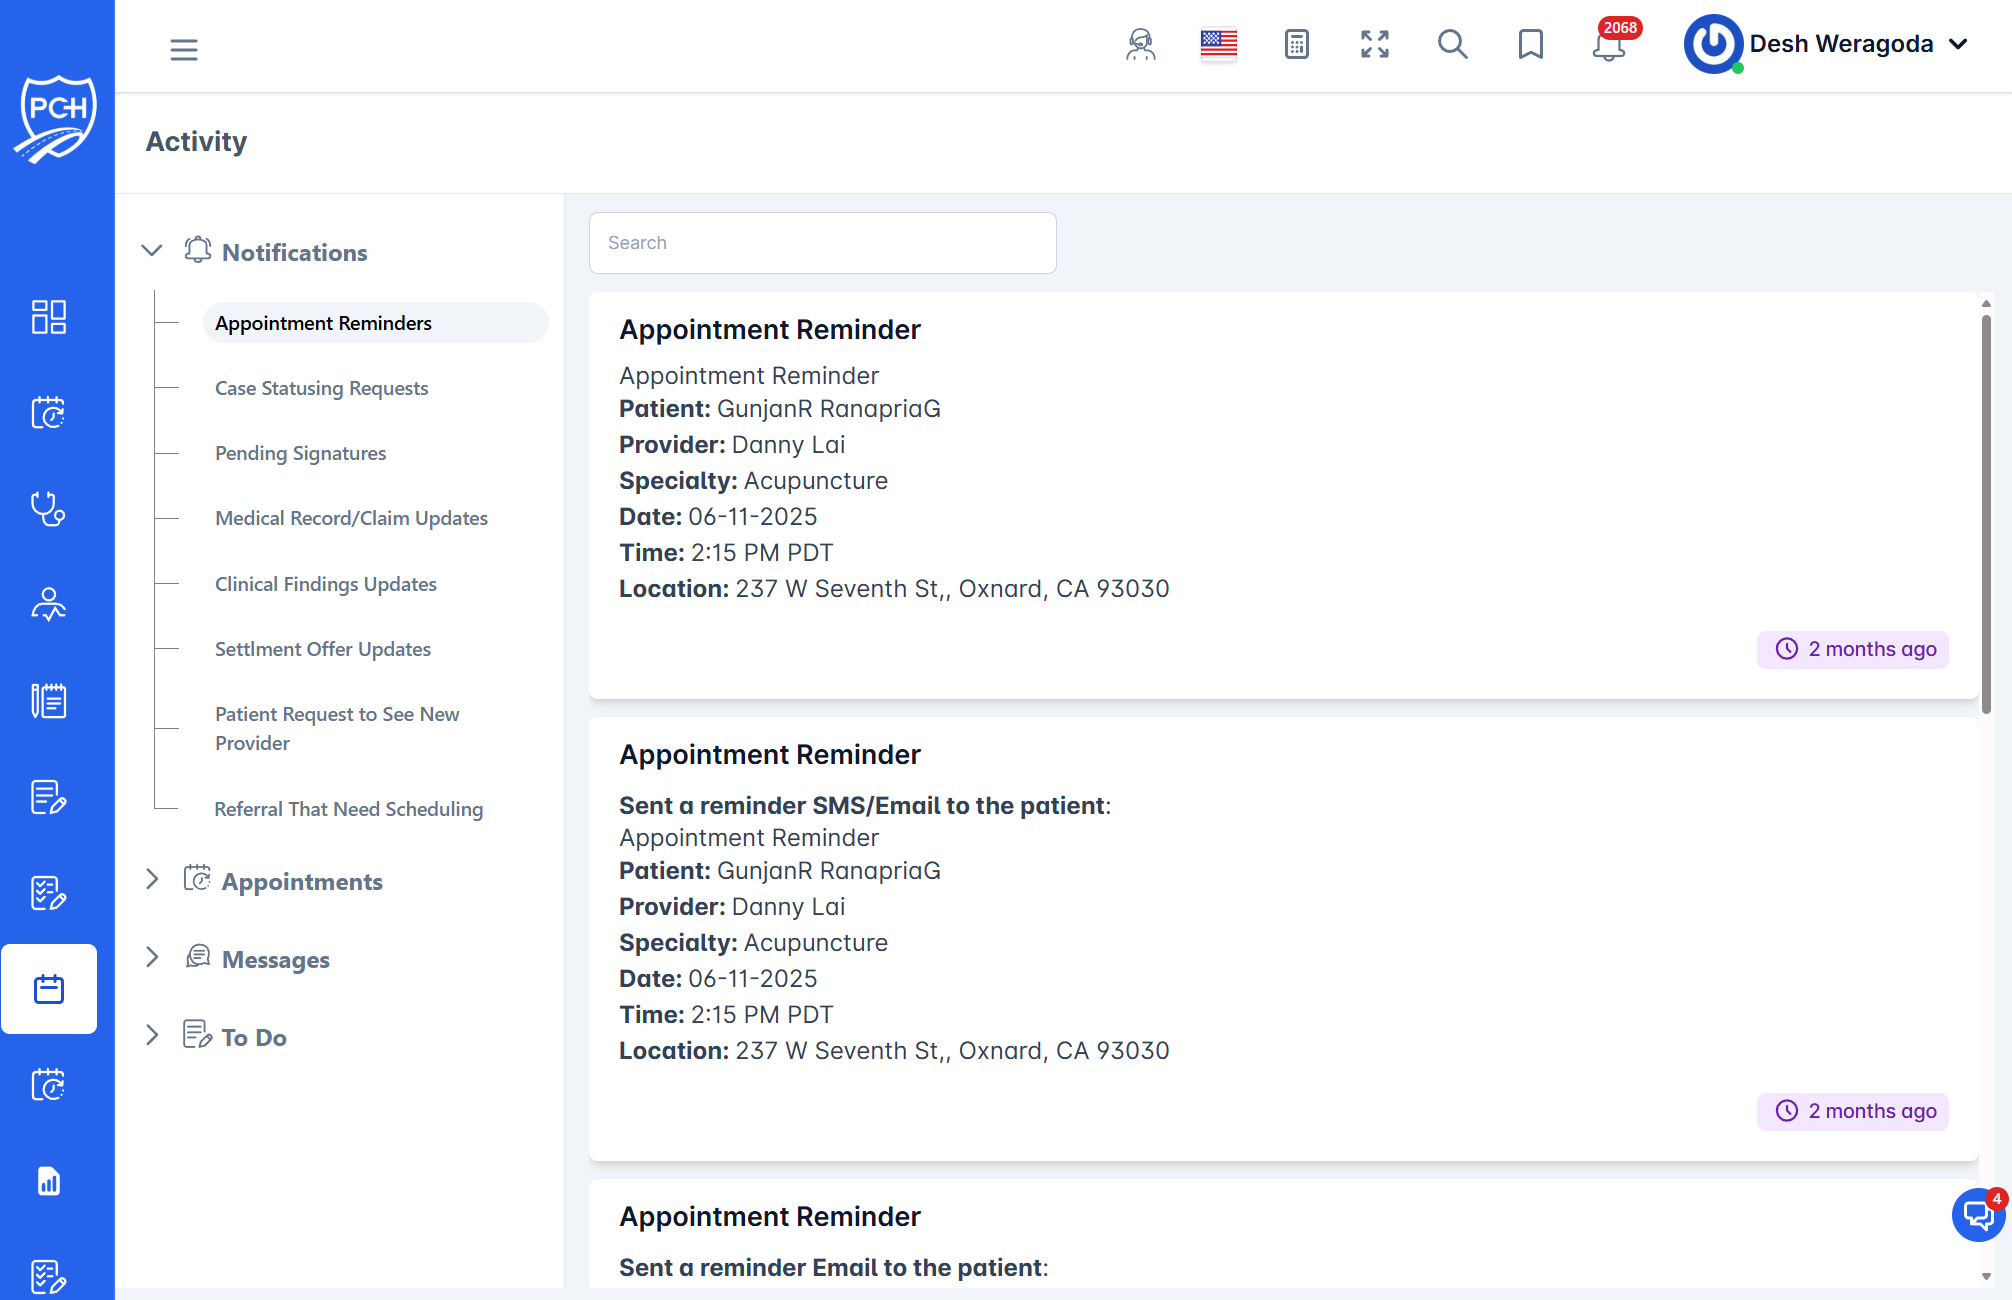The width and height of the screenshot is (2012, 1300).
Task: Click second reminder's 2 months ago badge
Action: click(1853, 1111)
